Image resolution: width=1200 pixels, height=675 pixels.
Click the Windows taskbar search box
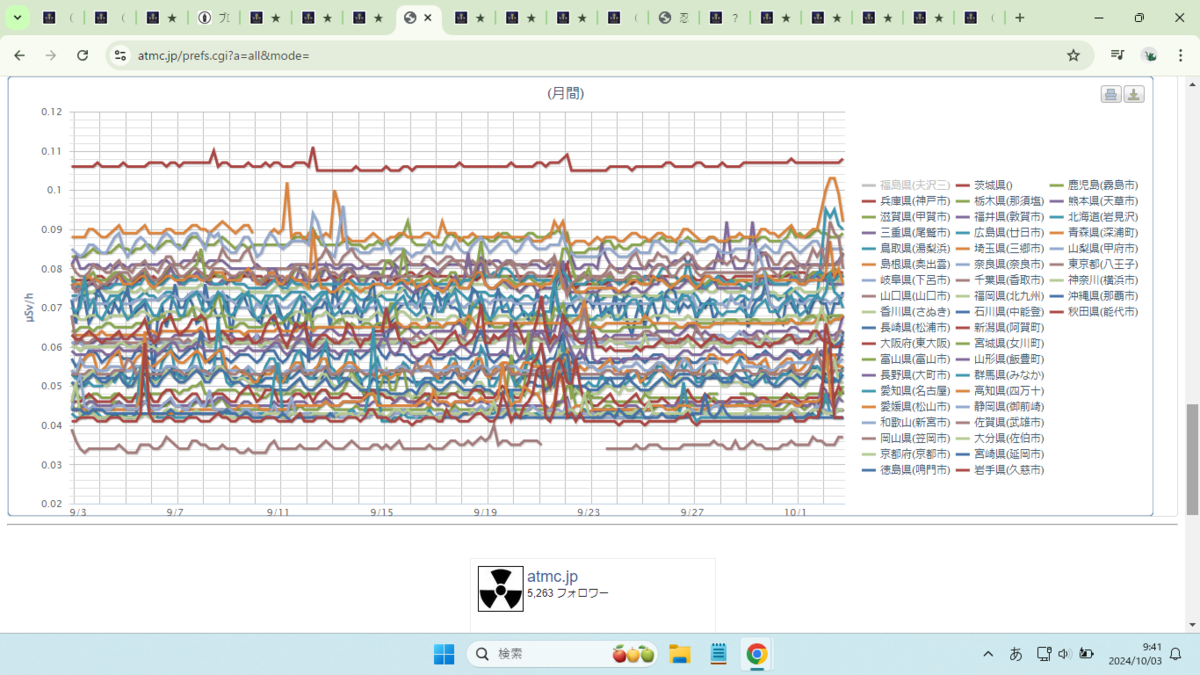point(562,654)
